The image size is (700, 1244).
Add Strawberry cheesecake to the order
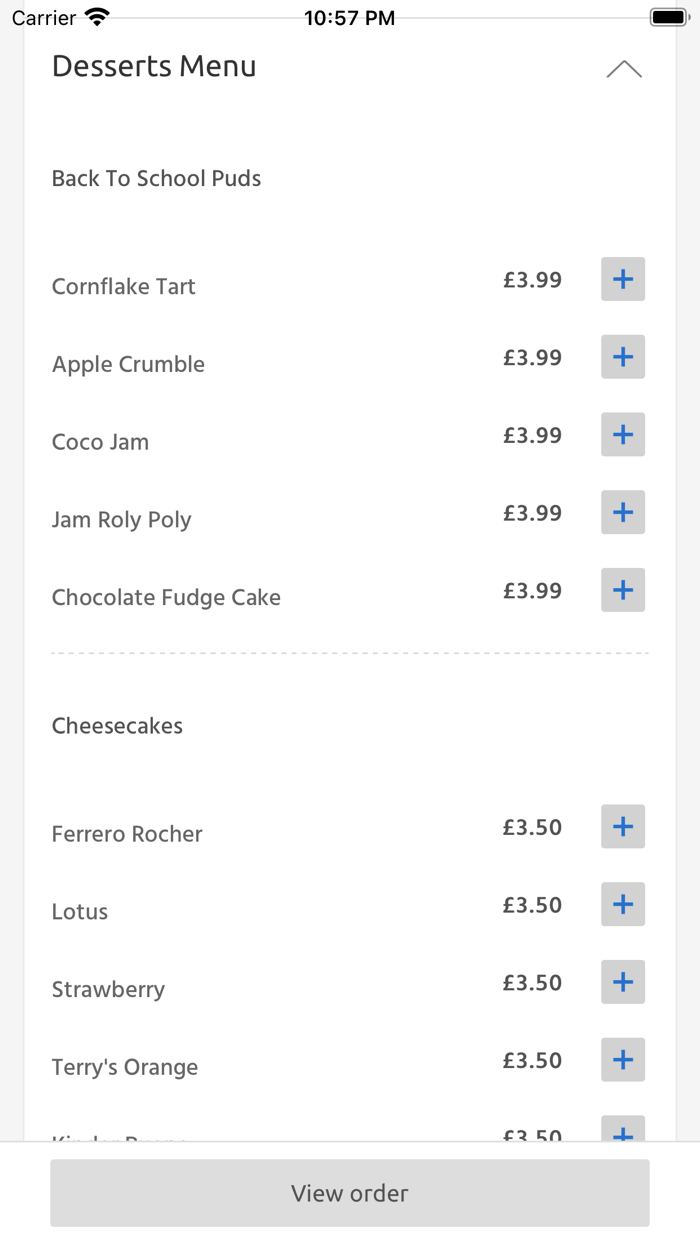[622, 982]
